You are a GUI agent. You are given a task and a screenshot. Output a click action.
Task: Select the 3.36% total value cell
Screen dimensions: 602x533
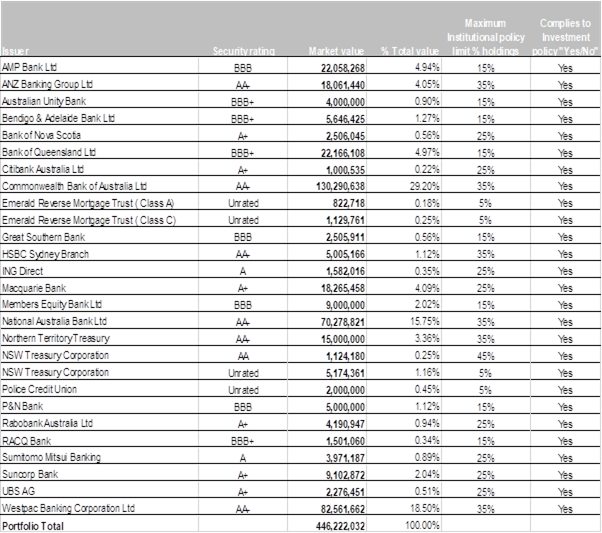[427, 338]
